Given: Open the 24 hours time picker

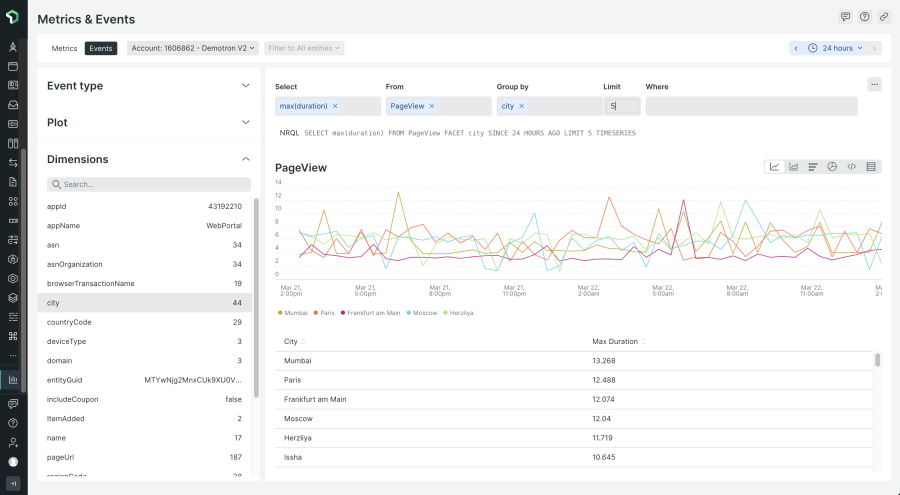Looking at the screenshot, I should coord(835,48).
